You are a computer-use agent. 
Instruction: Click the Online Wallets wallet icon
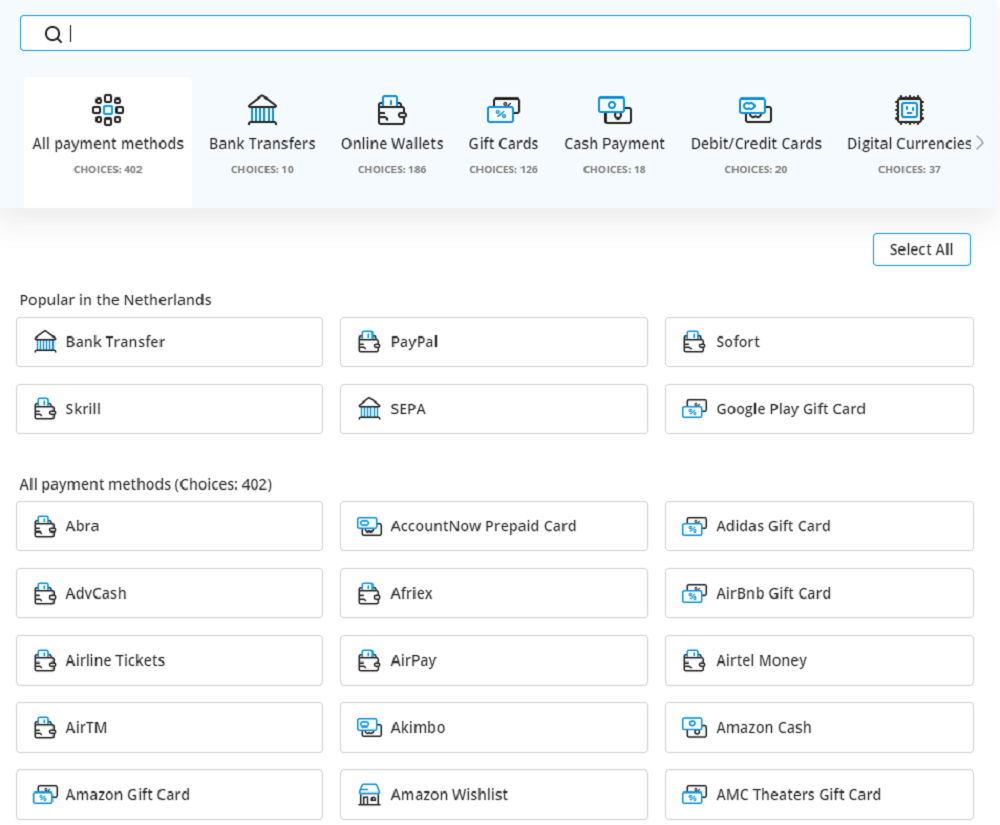(392, 110)
